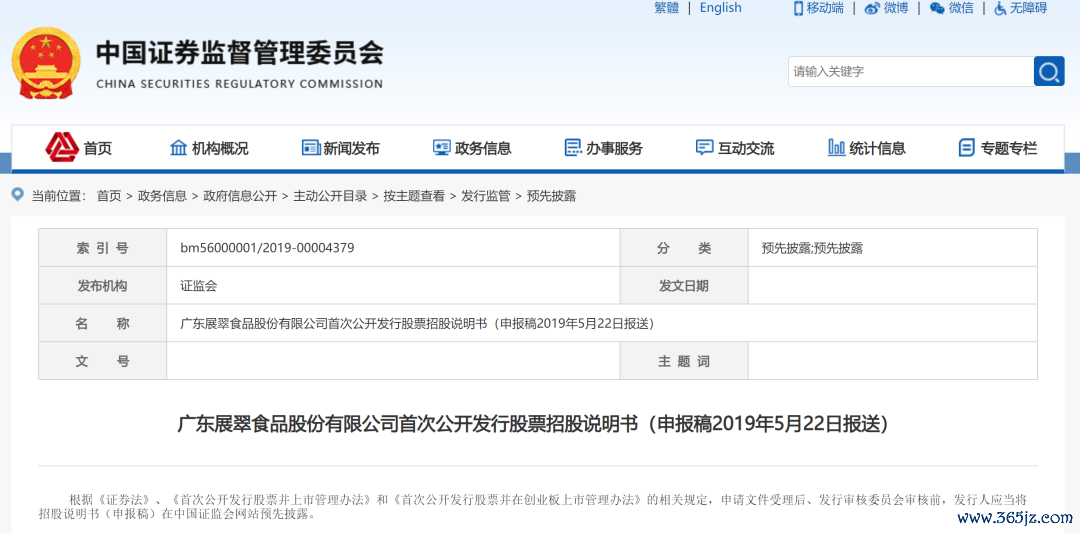Click the bold article headline 广东展翠食品股份有限公司
Screen dimensions: 1080x533
tap(533, 424)
